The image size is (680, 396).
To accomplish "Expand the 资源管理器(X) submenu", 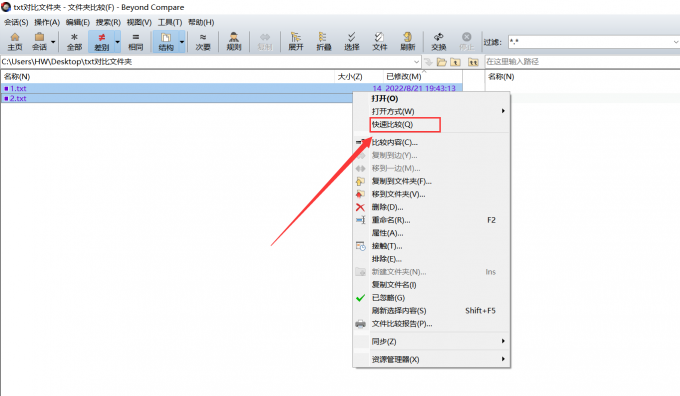I will [x=431, y=360].
